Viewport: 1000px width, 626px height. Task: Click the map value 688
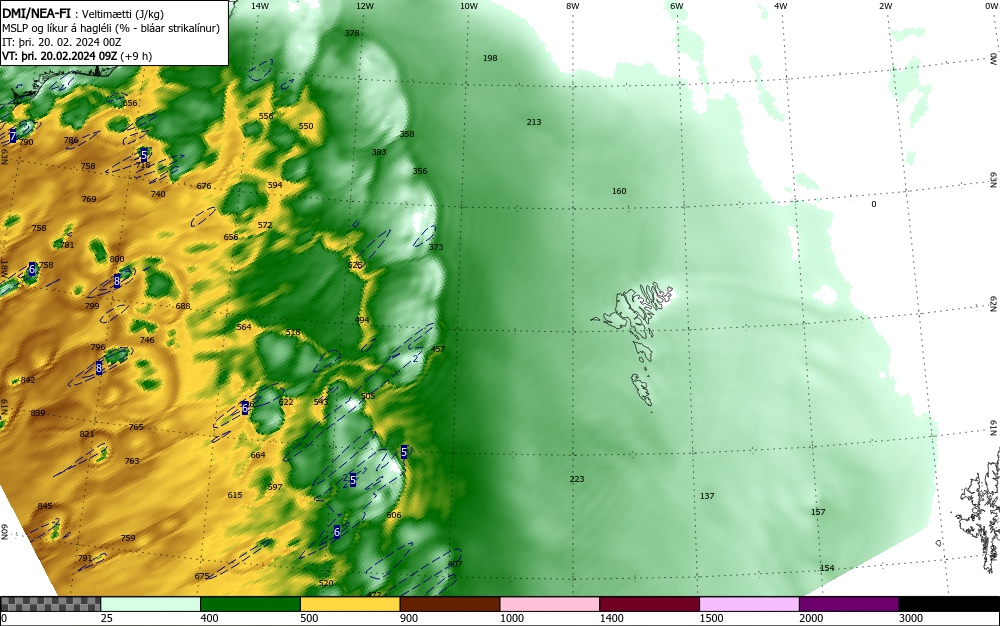[183, 307]
